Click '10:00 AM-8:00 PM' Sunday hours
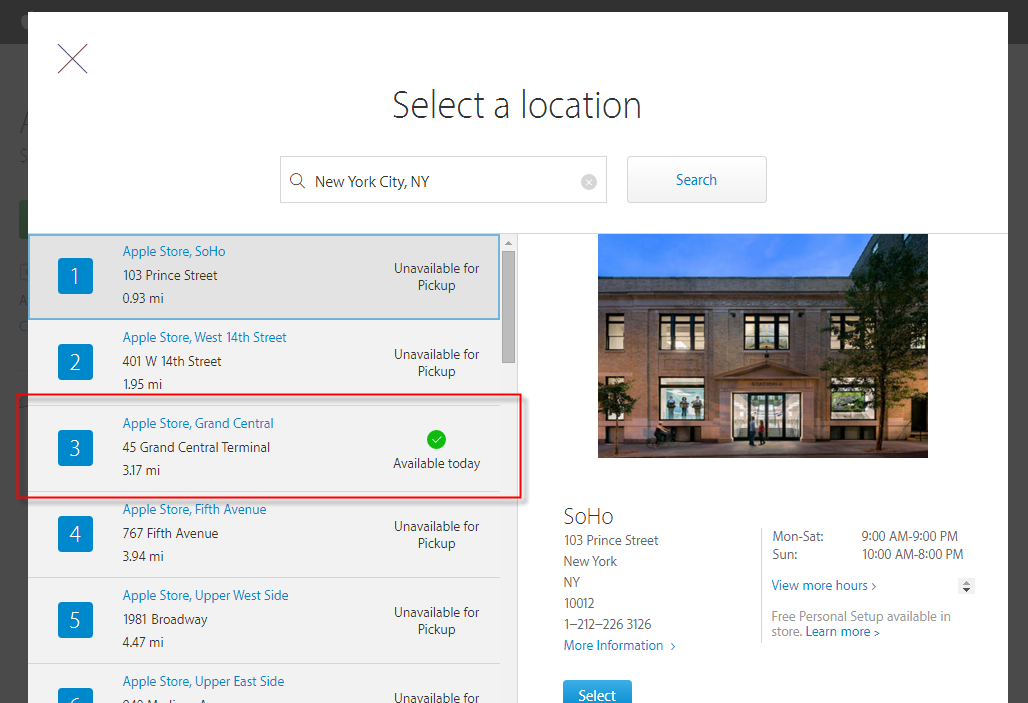The image size is (1028, 703). click(x=913, y=554)
